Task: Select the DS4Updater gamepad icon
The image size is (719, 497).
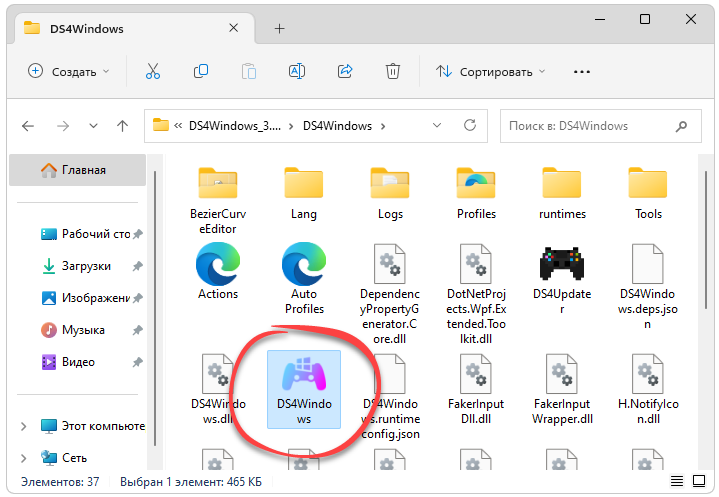Action: click(562, 279)
